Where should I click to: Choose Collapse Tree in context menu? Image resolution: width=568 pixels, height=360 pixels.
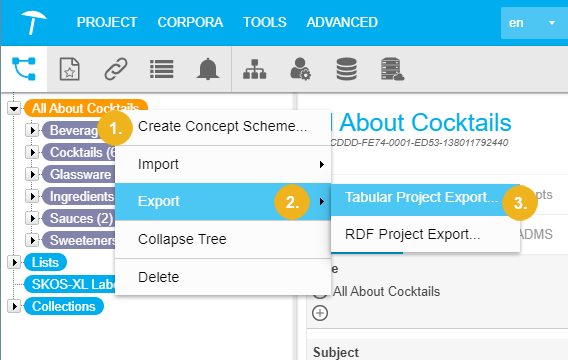(223, 239)
